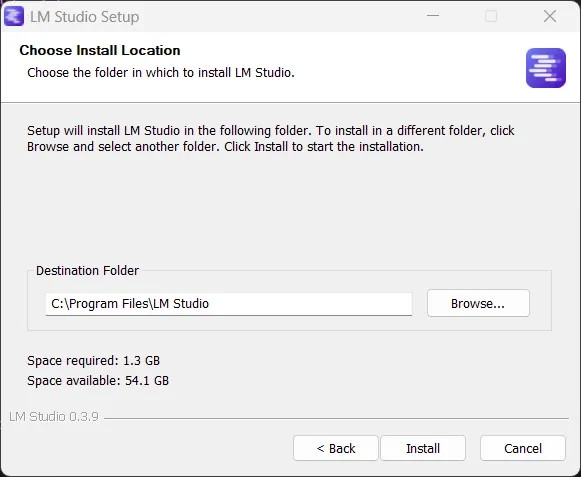581x477 pixels.
Task: Click 'Space available: 54.1 GB' text
Action: pyautogui.click(x=98, y=380)
